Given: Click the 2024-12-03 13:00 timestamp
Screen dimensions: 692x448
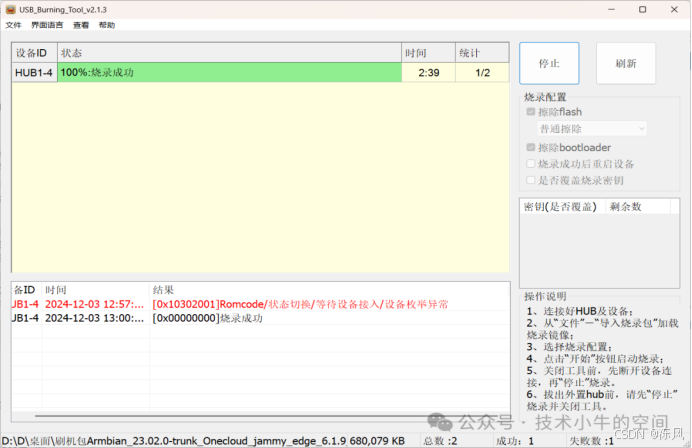Looking at the screenshot, I should pyautogui.click(x=94, y=318).
